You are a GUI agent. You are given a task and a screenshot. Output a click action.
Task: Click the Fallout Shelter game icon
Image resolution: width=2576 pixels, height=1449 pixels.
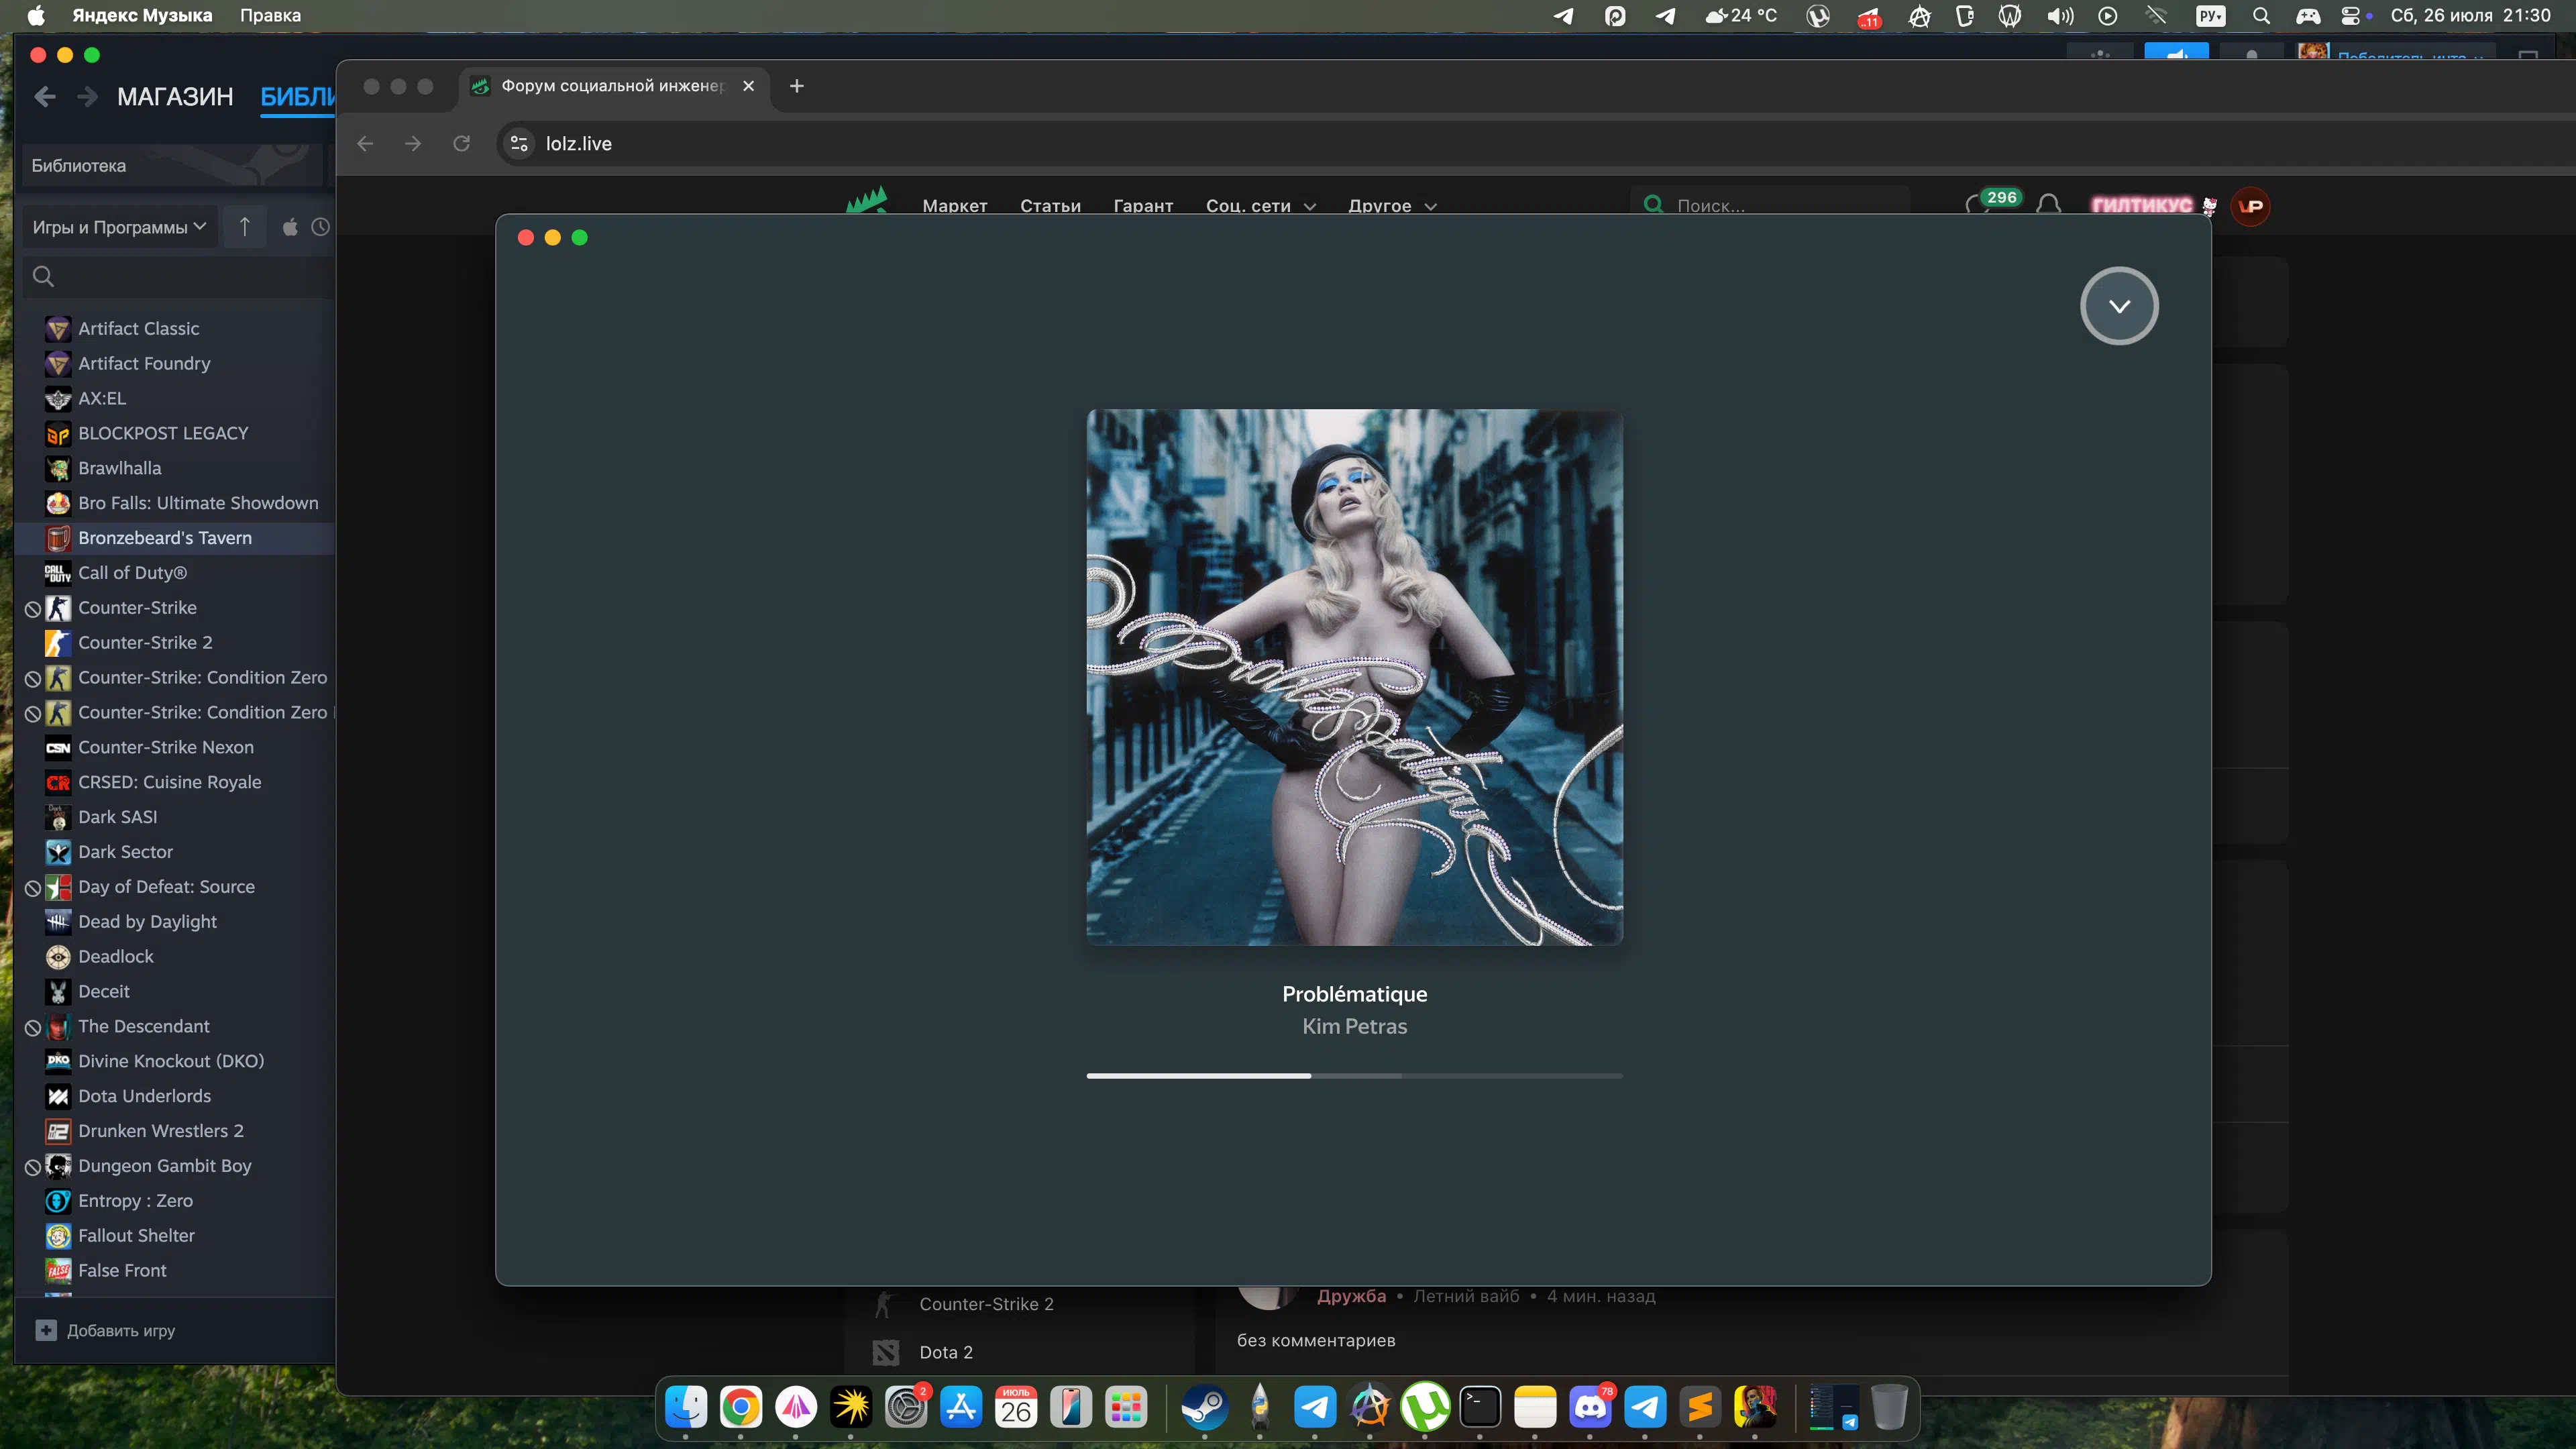[x=58, y=1236]
